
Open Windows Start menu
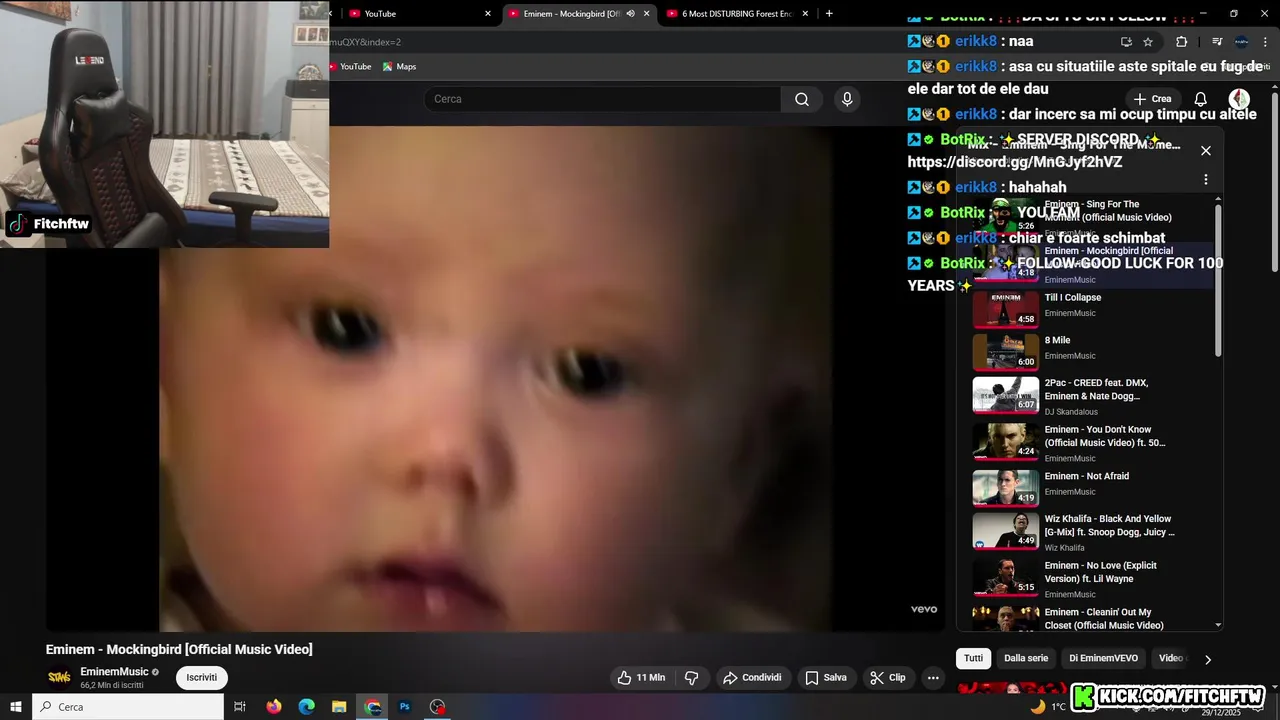16,707
